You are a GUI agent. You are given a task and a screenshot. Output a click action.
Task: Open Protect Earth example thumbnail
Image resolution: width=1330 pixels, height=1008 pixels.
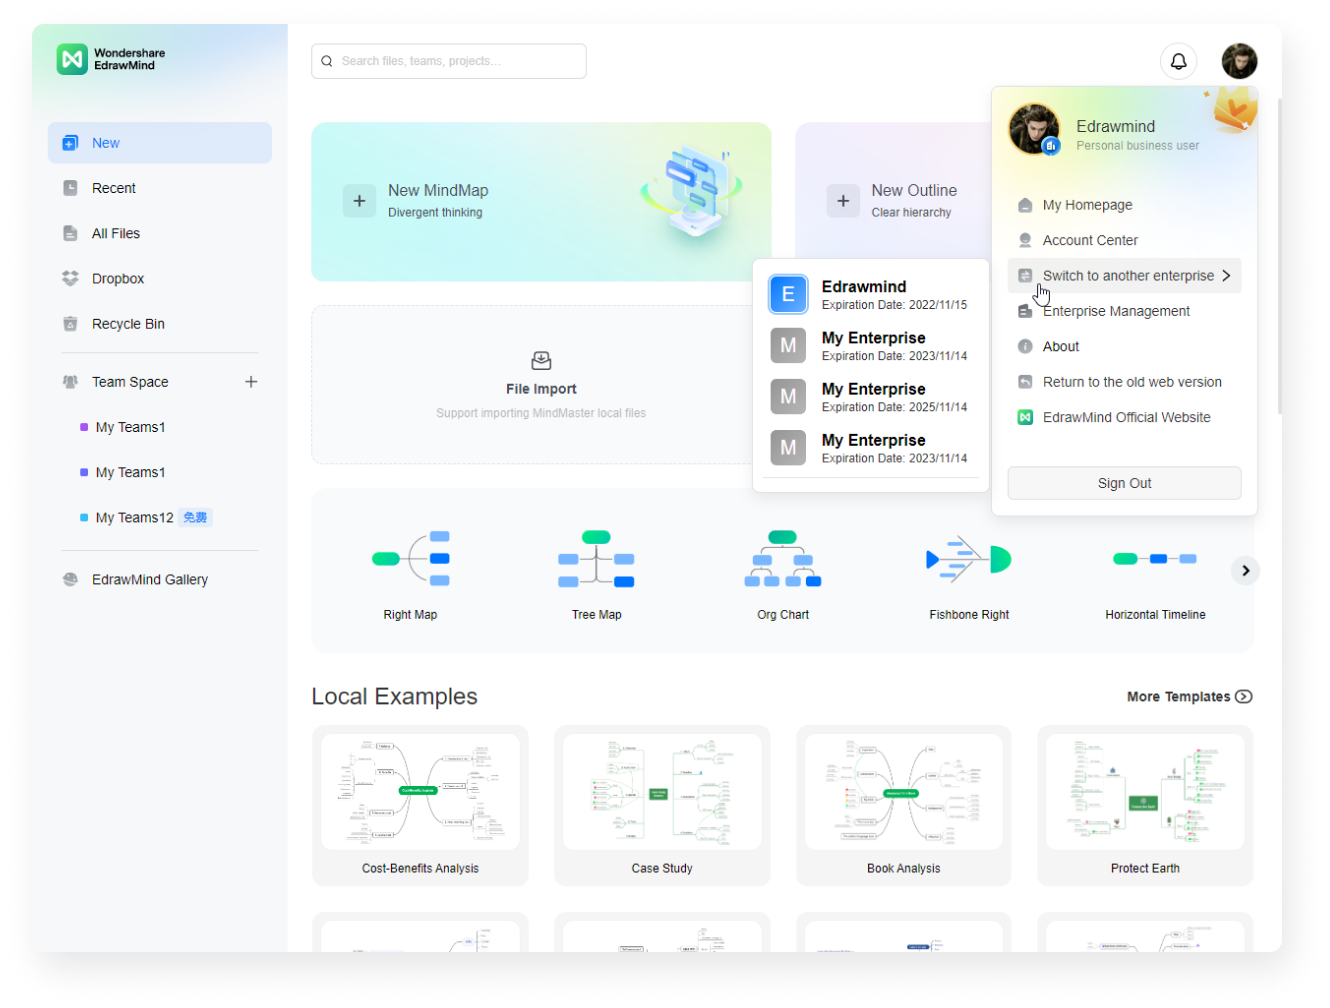1145,792
